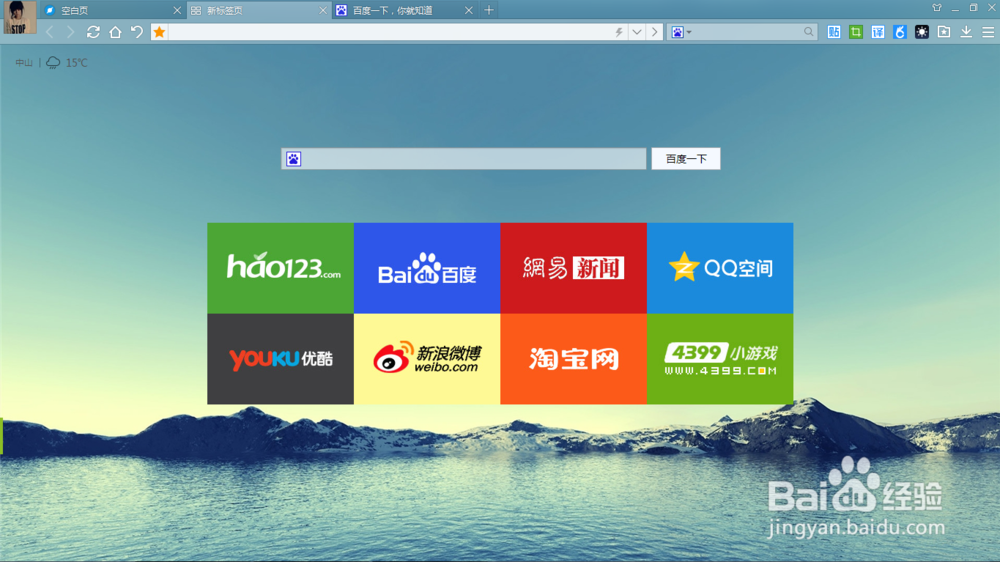Open the hamburger main menu
The height and width of the screenshot is (562, 1000).
pos(988,32)
